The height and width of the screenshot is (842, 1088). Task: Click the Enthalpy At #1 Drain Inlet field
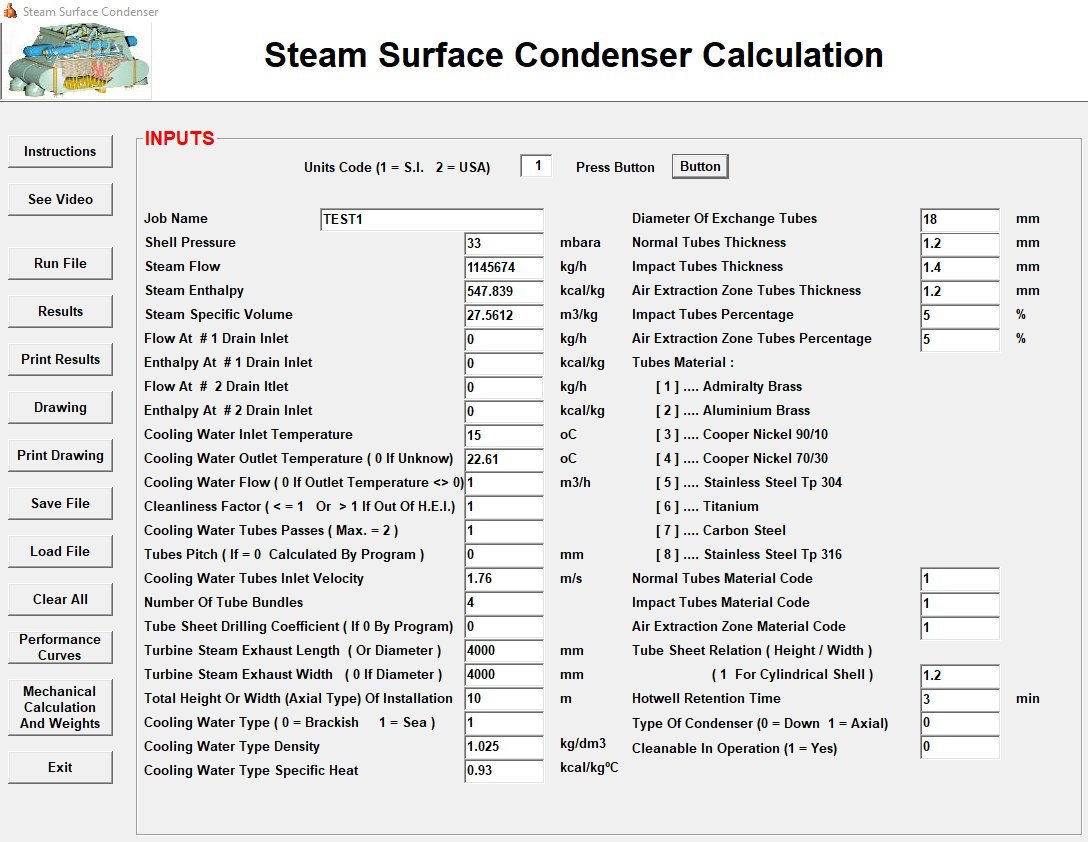[504, 363]
